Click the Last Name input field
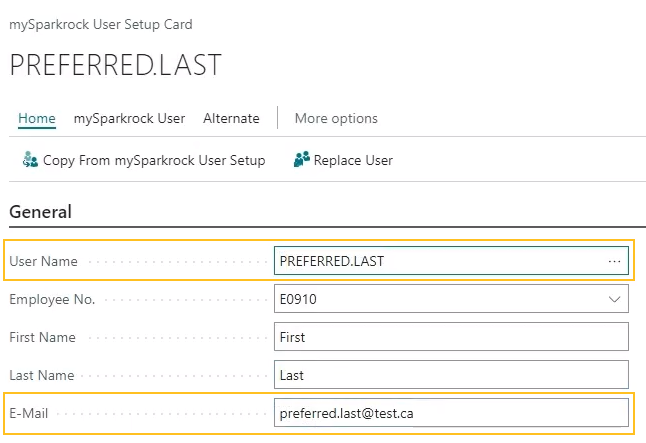The image size is (646, 443). point(451,375)
